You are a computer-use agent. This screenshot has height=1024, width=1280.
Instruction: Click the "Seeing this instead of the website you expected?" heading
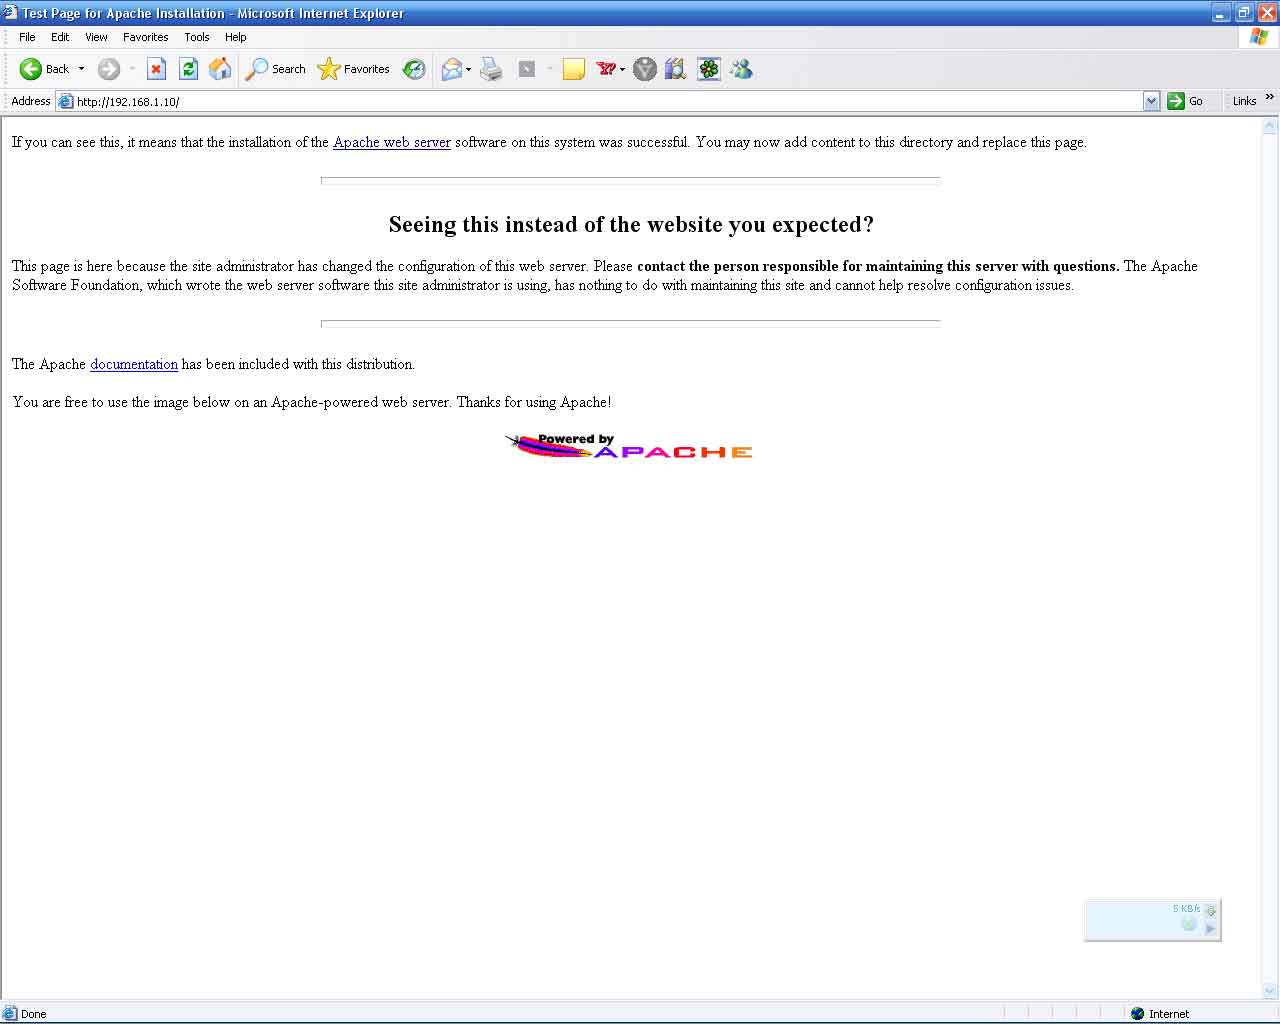631,224
